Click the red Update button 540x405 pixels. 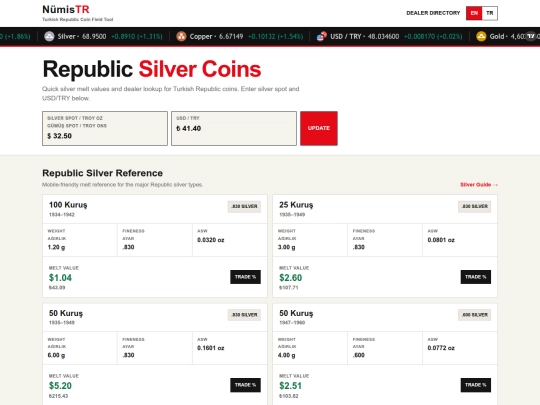(319, 128)
